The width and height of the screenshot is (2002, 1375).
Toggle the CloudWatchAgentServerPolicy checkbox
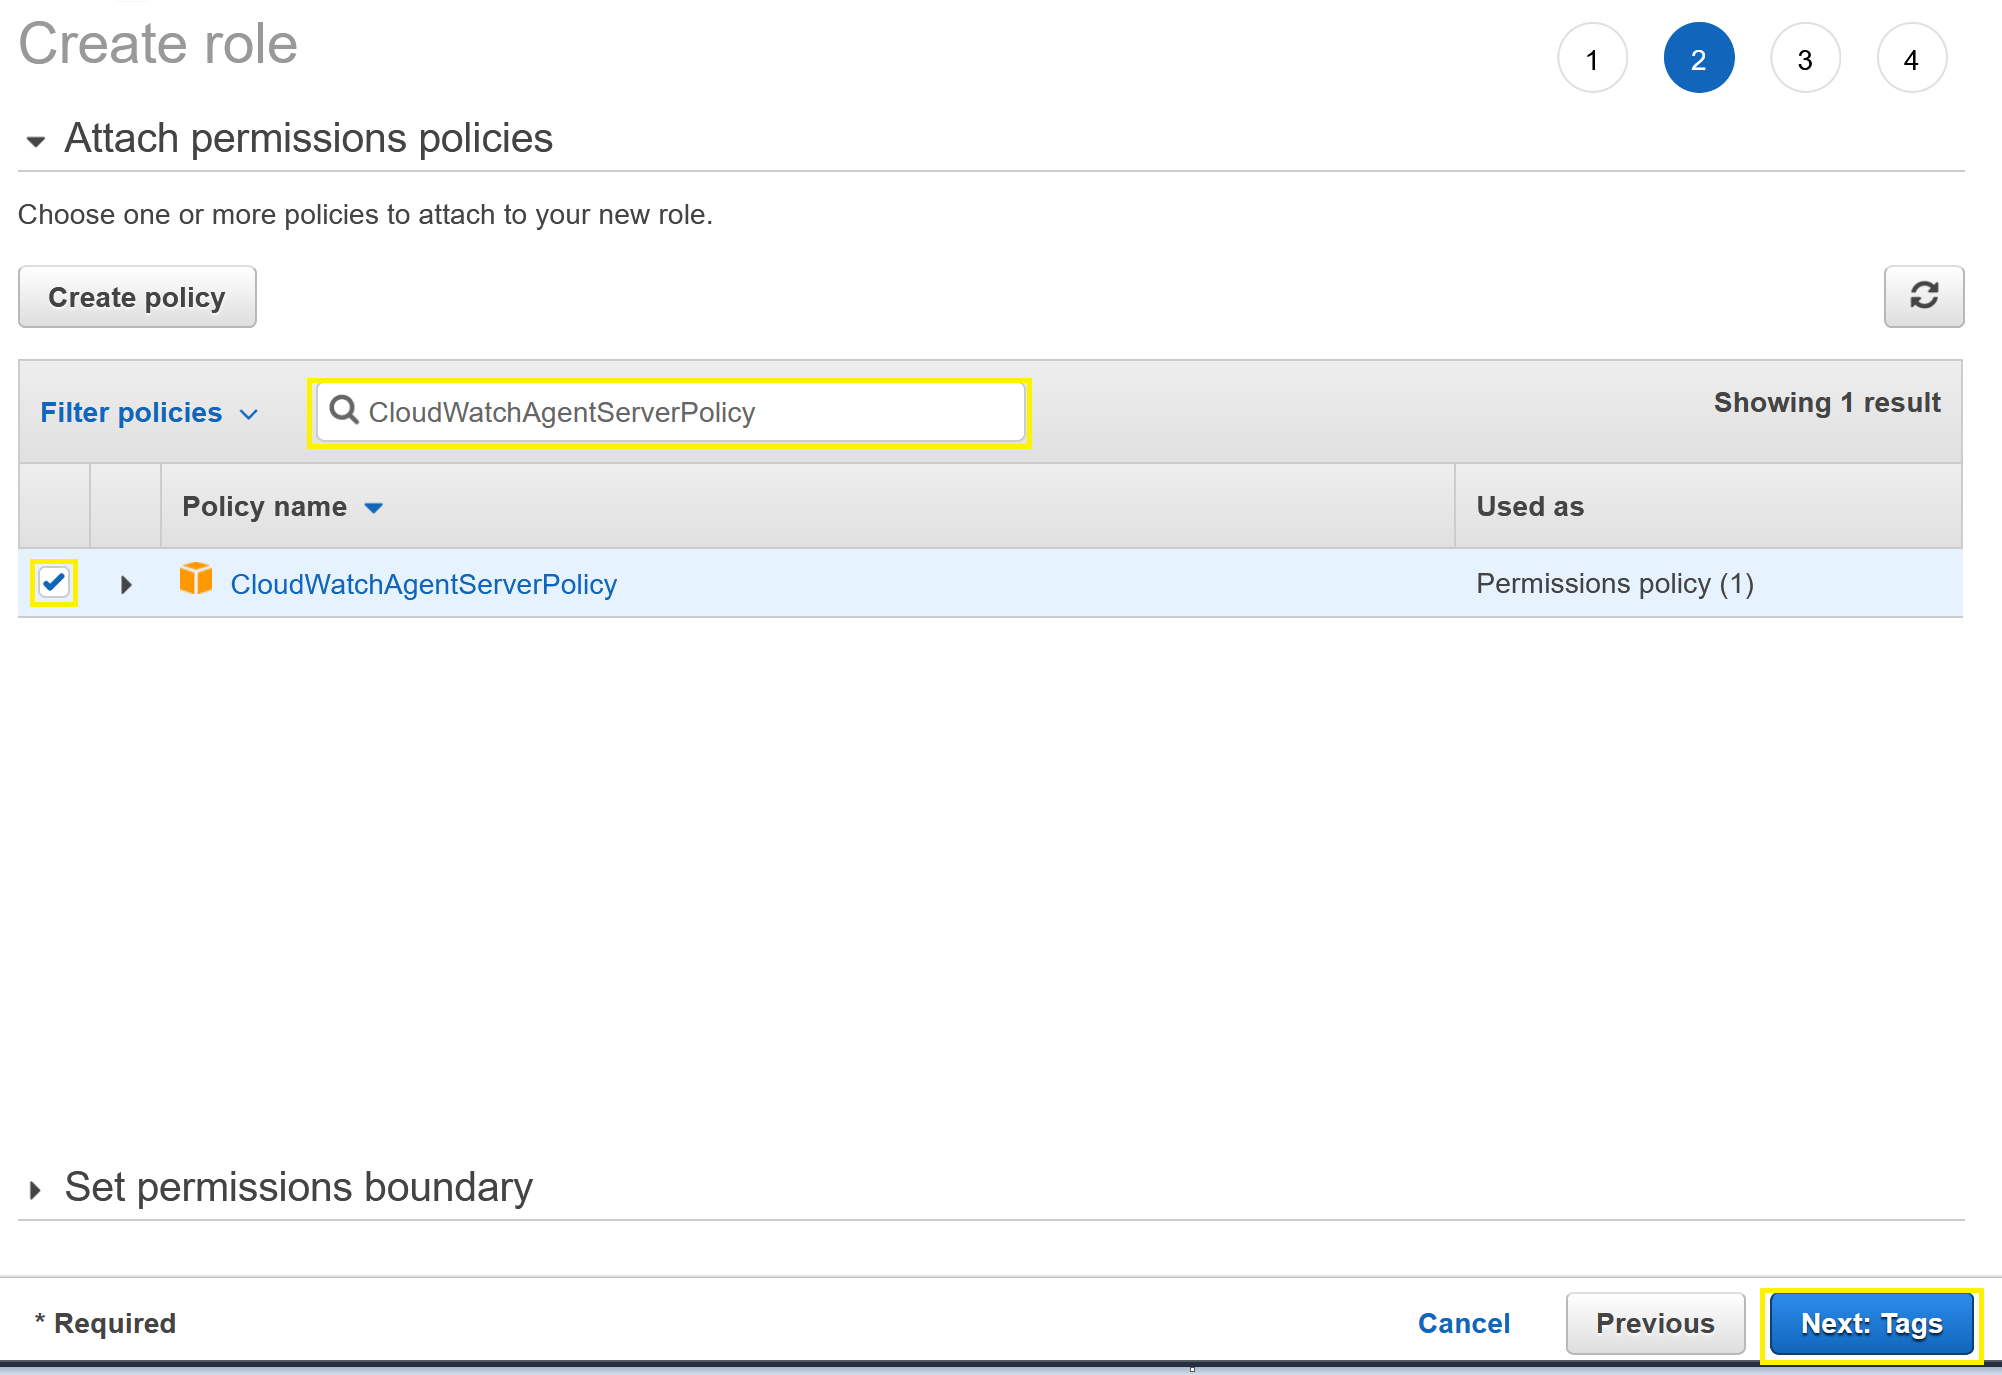pyautogui.click(x=55, y=583)
